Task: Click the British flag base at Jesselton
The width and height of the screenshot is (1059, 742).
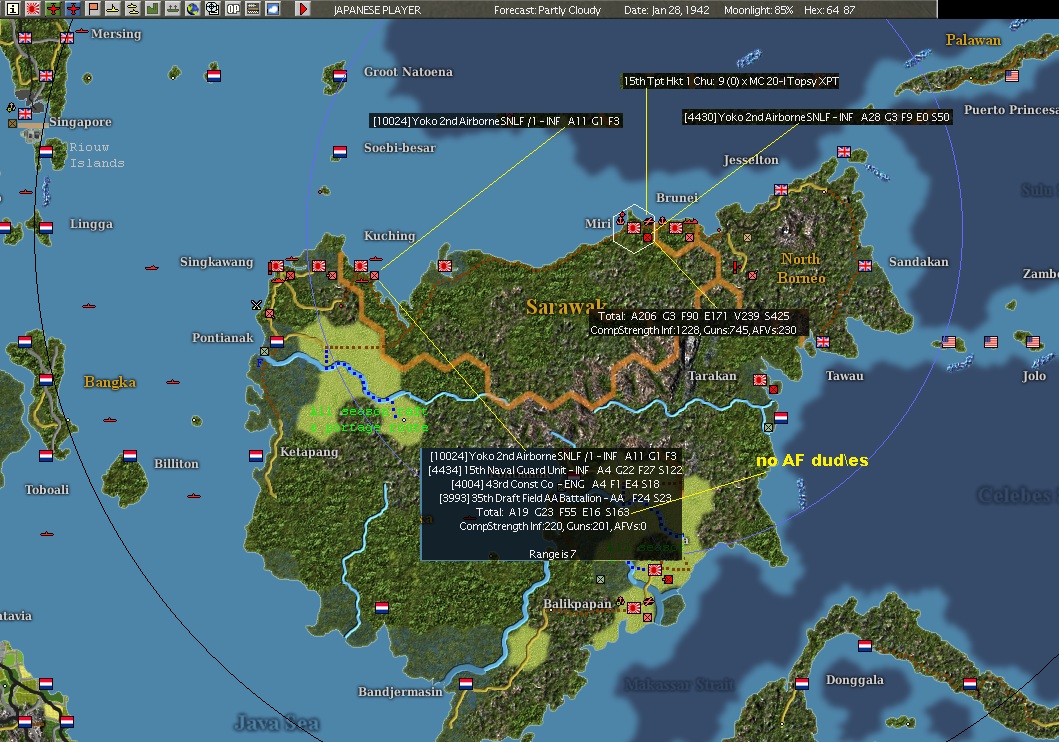Action: (x=781, y=190)
